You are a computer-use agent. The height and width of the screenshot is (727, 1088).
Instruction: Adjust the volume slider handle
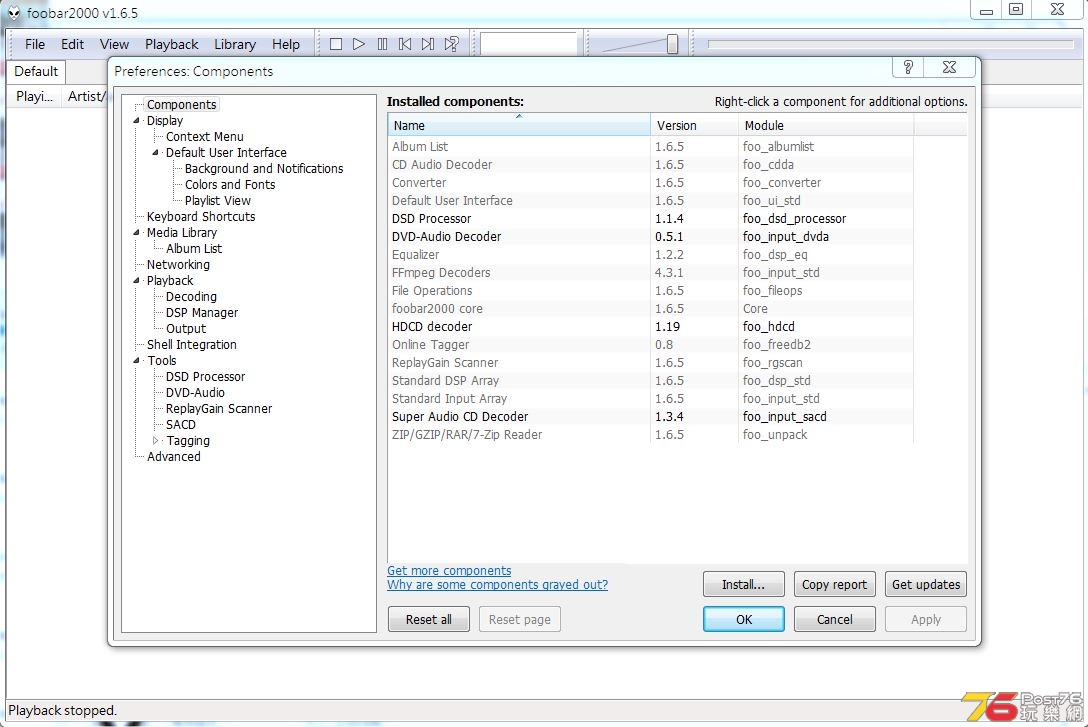pos(672,44)
